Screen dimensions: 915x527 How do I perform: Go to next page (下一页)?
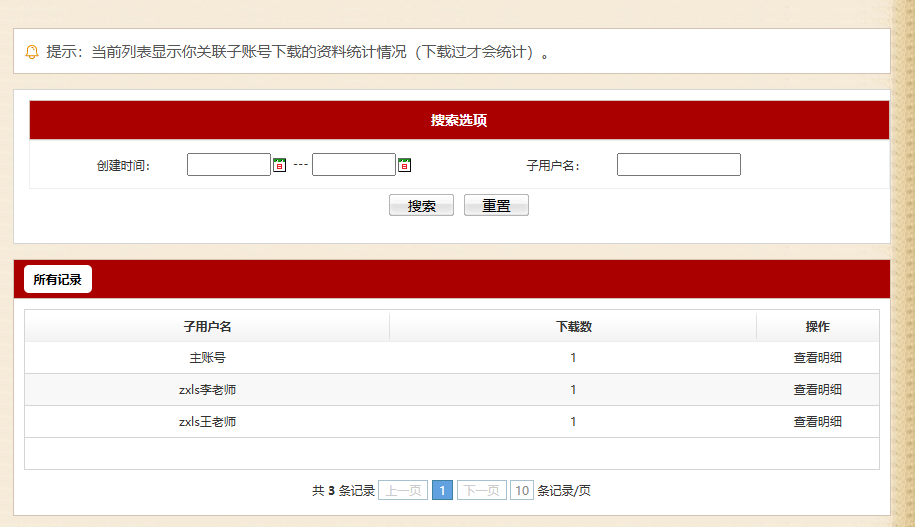tap(482, 491)
